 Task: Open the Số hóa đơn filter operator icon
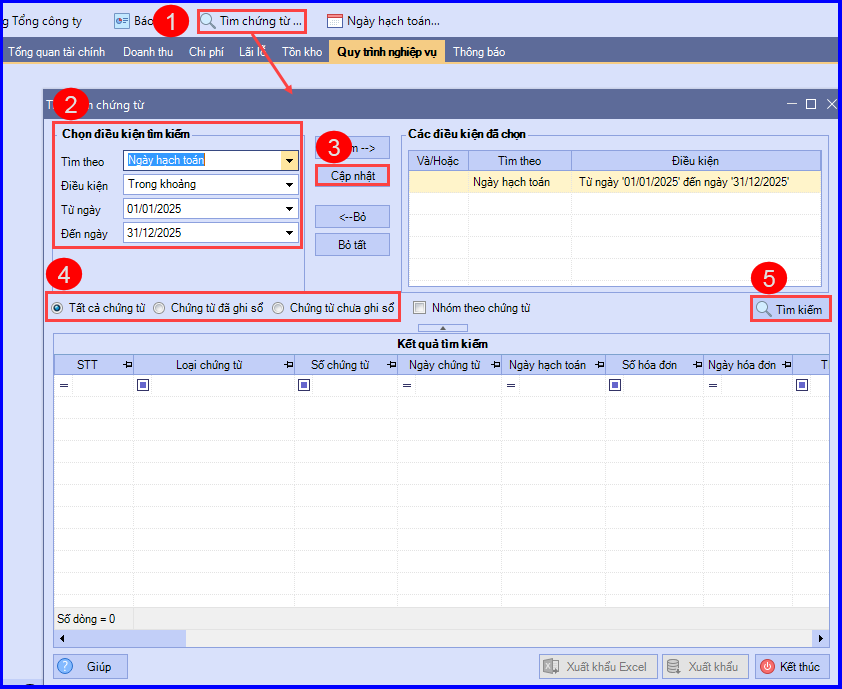tap(615, 385)
